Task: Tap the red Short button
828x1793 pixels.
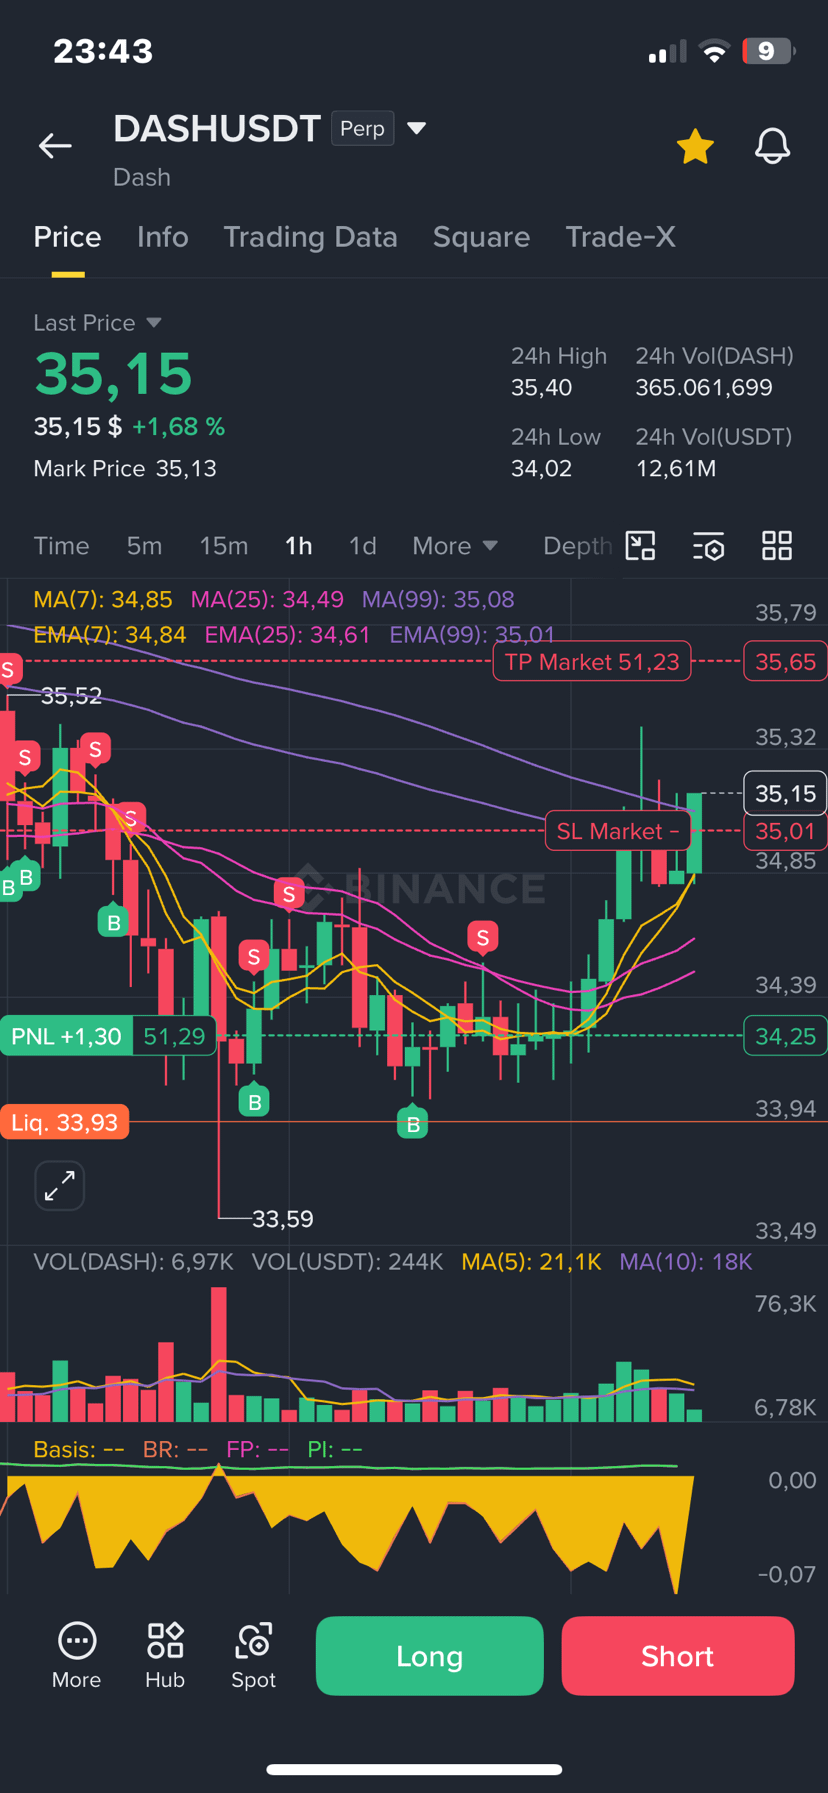Action: (x=678, y=1656)
